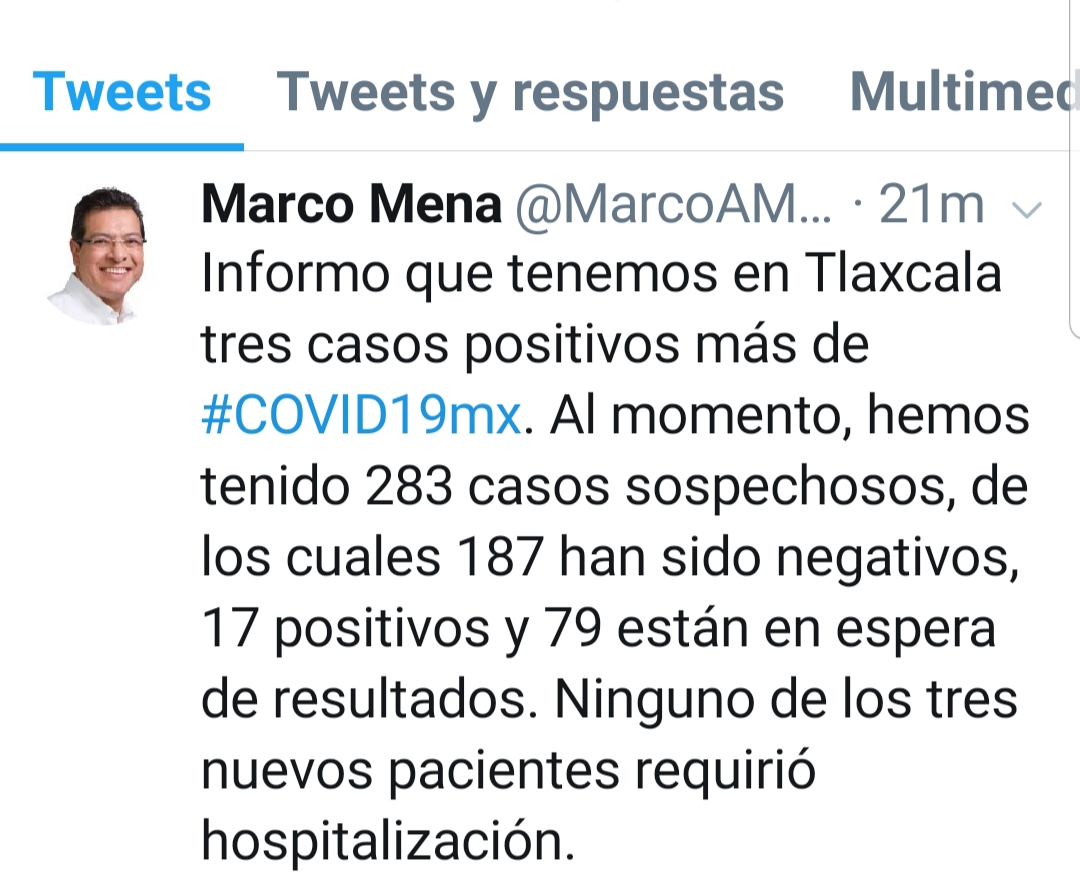1080x881 pixels.
Task: Click the blue underline beneath Tweets
Action: [122, 147]
